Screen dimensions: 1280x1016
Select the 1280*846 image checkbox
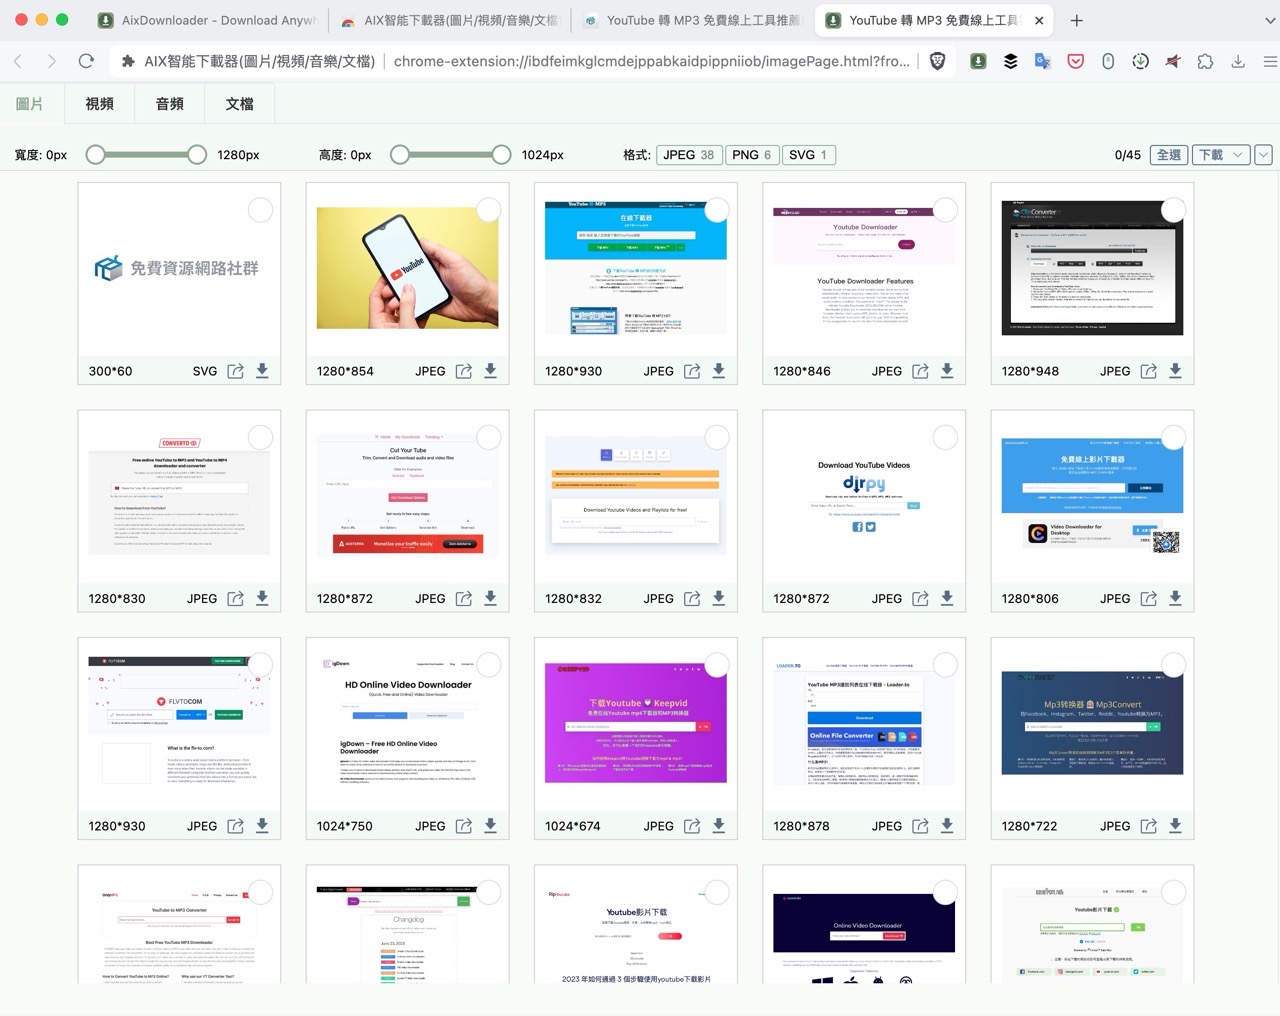point(945,210)
